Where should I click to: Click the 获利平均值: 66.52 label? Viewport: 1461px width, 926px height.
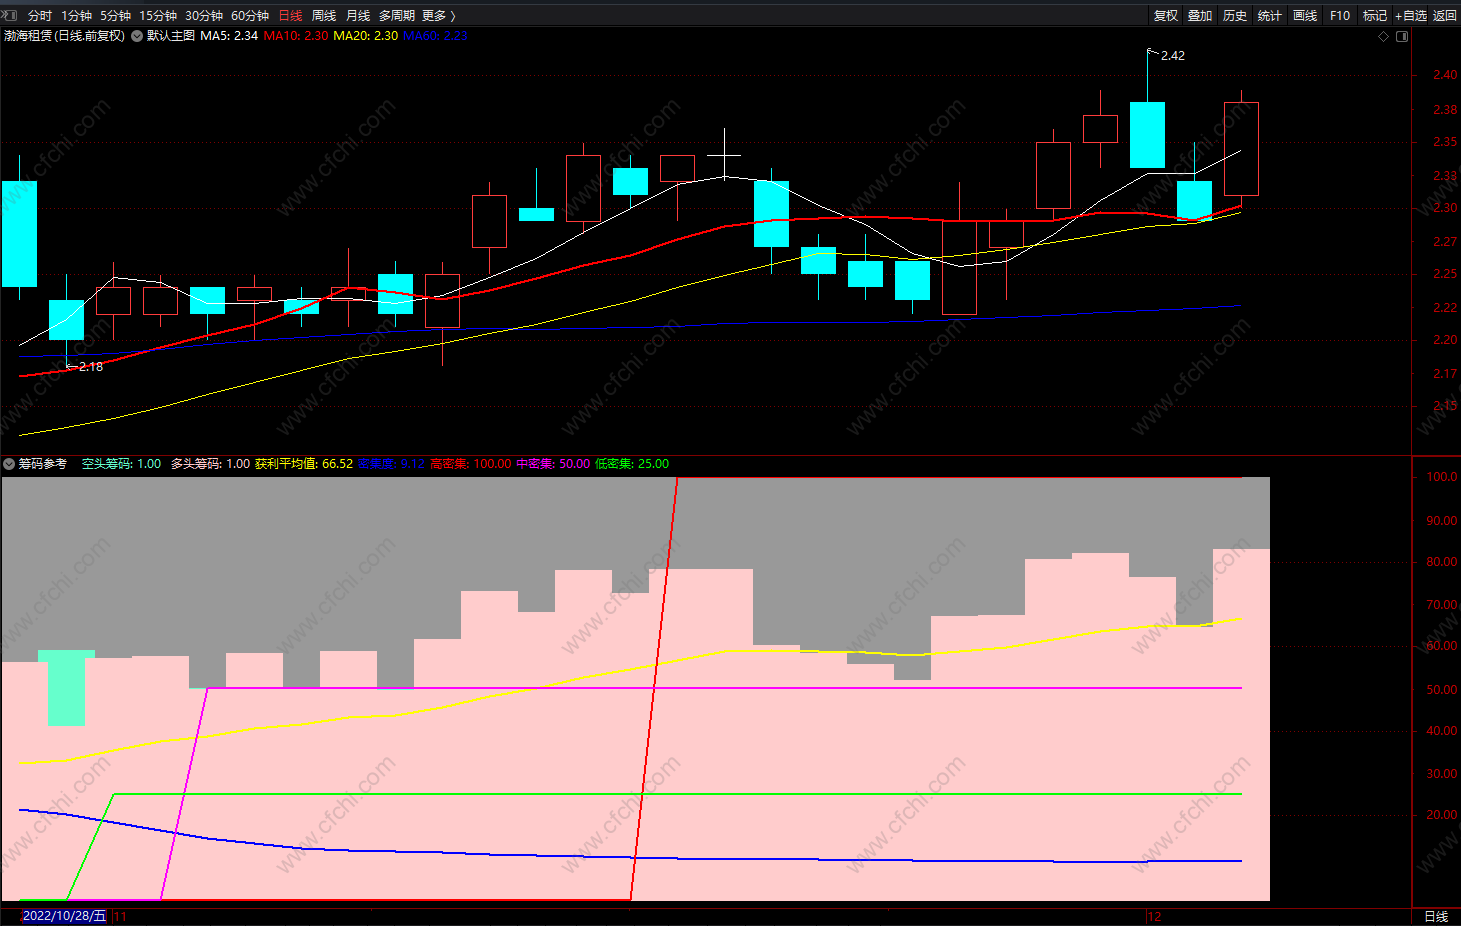304,464
